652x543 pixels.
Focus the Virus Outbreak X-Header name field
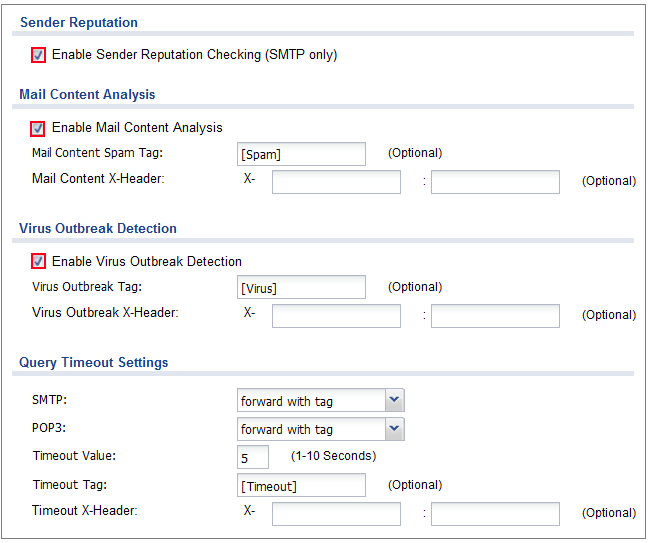coord(336,315)
